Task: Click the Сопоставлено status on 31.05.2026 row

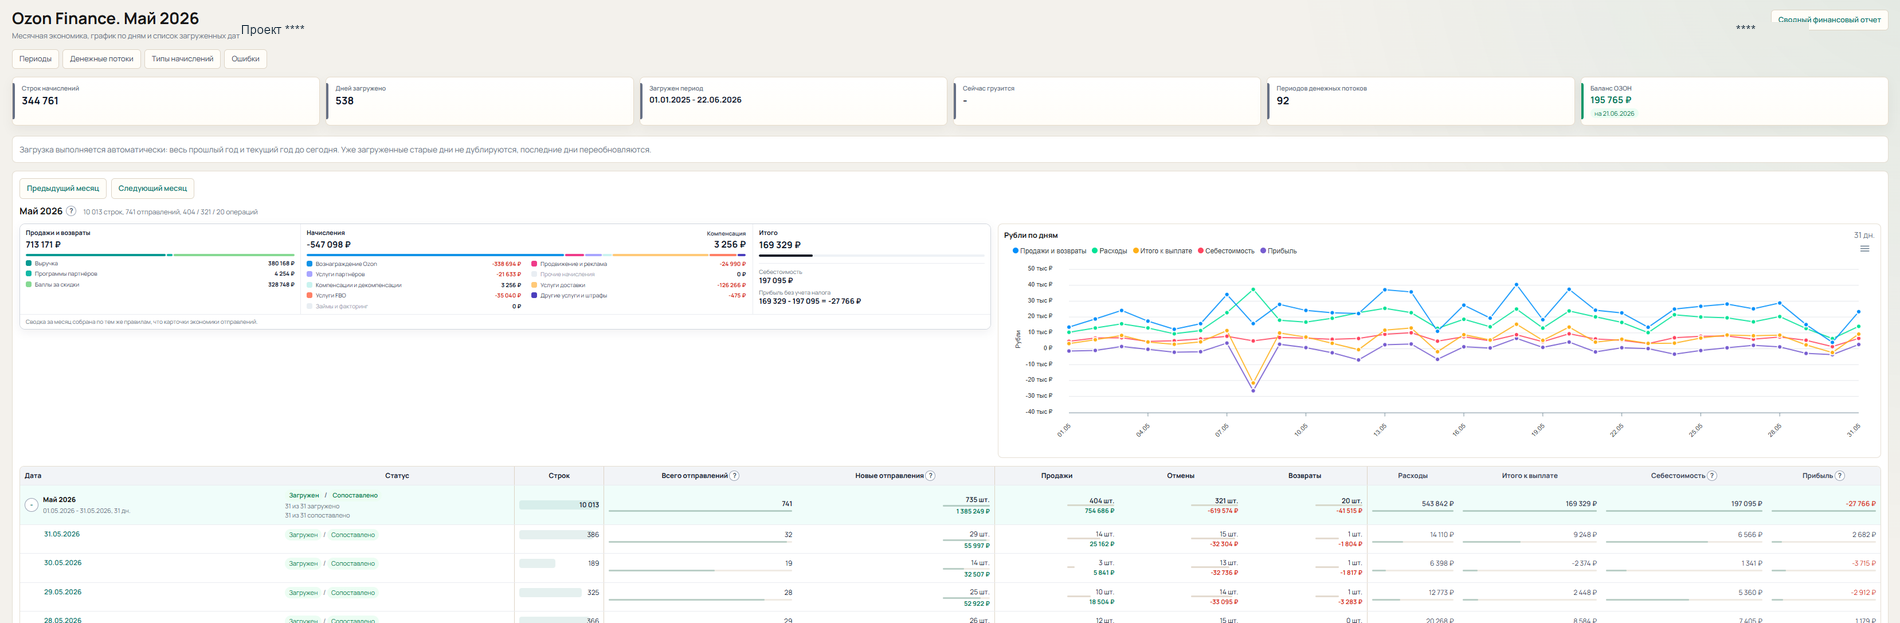Action: (353, 535)
